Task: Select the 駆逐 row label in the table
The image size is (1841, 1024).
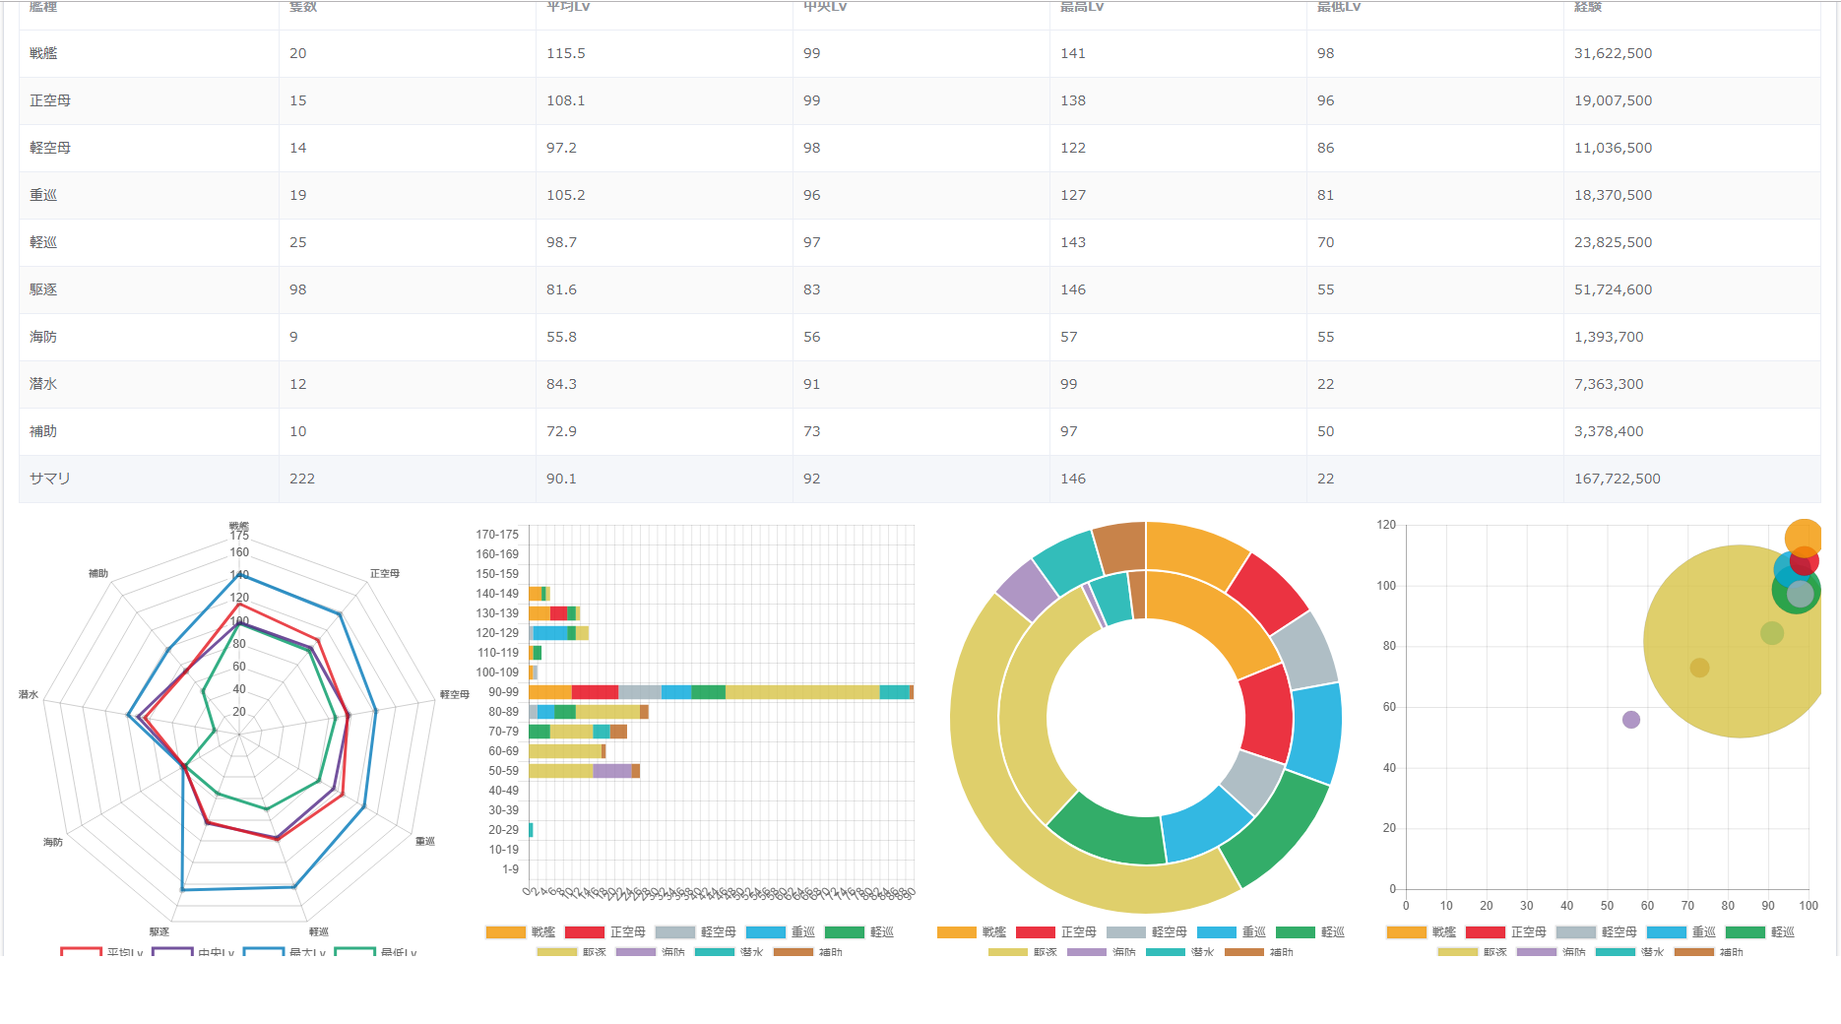Action: pos(43,289)
